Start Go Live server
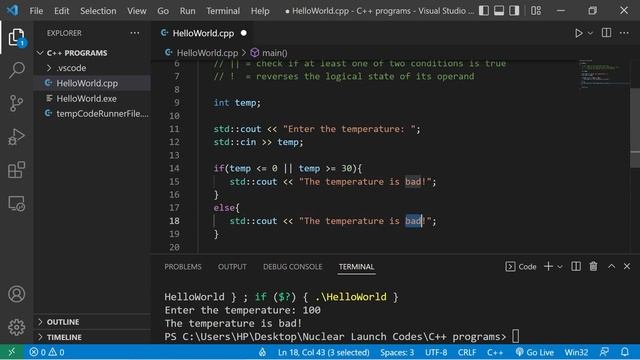The image size is (640, 360). 534,352
